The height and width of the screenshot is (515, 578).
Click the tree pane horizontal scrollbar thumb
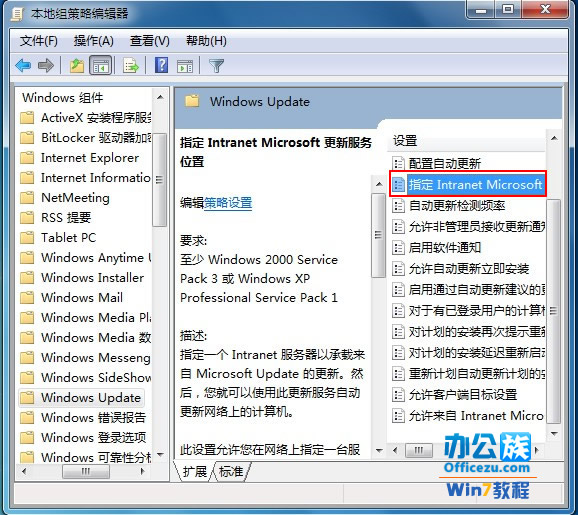pos(86,471)
